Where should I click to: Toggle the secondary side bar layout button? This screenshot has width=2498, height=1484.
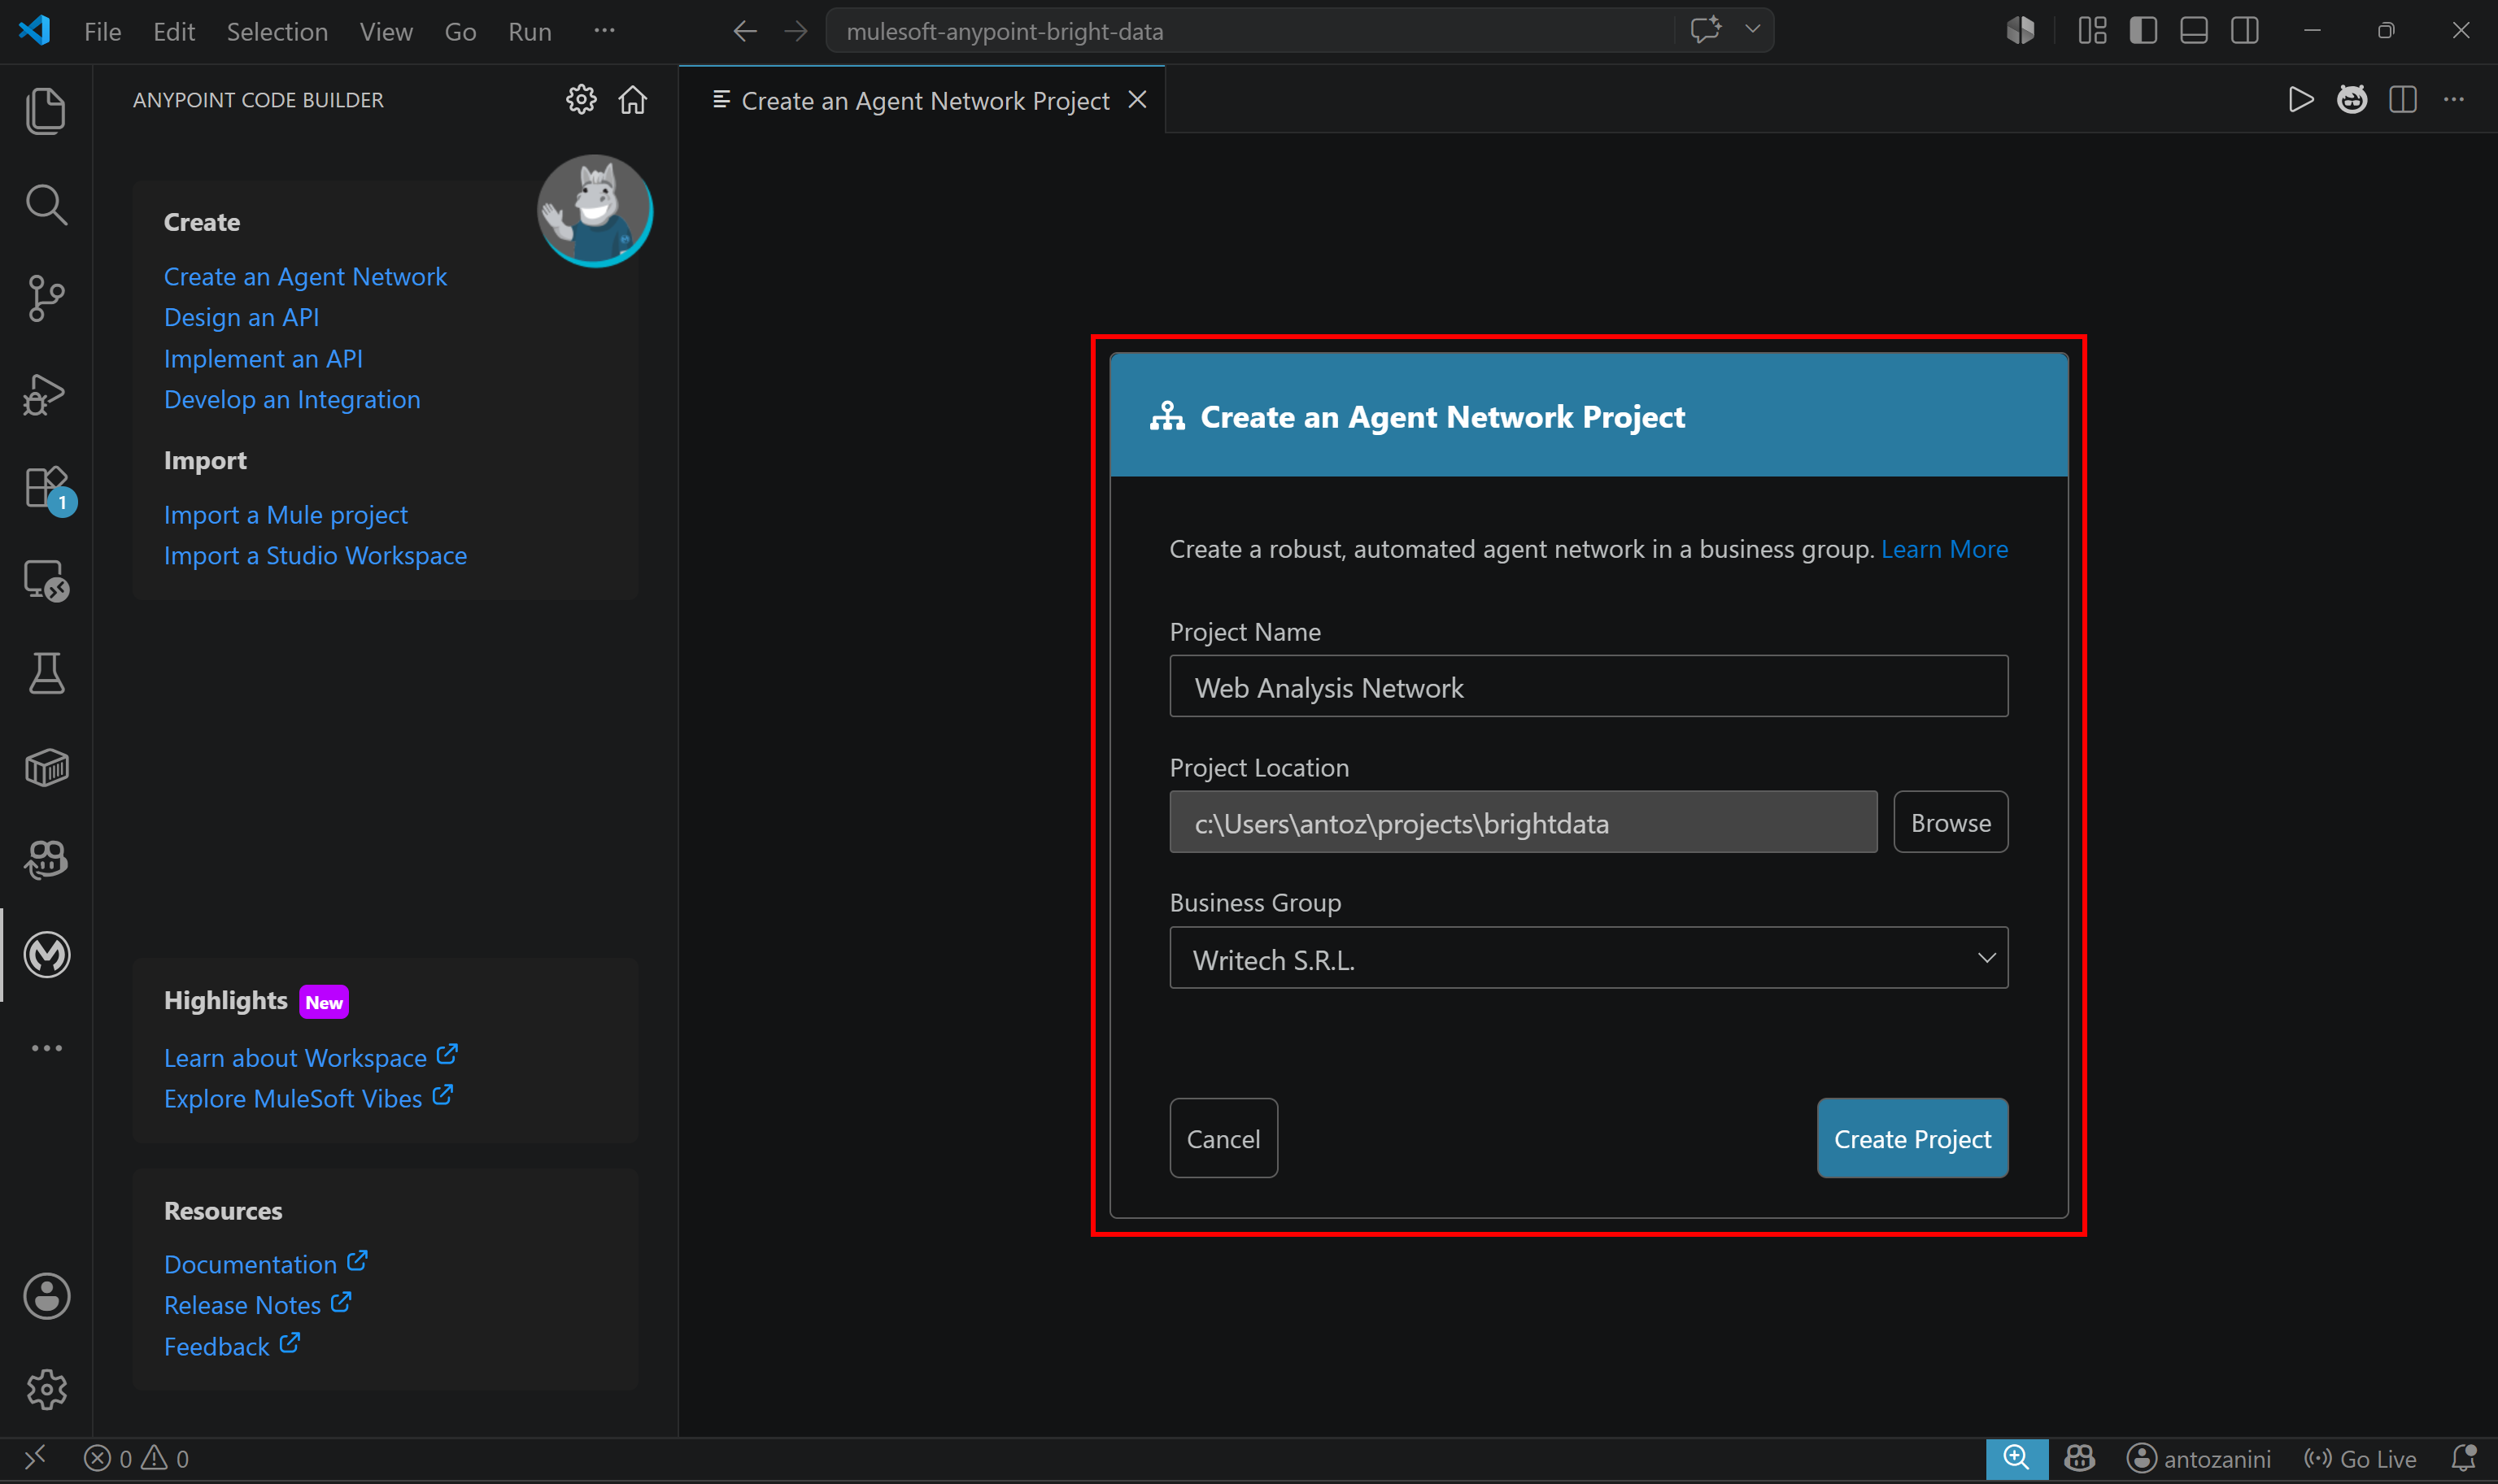pyautogui.click(x=2244, y=31)
